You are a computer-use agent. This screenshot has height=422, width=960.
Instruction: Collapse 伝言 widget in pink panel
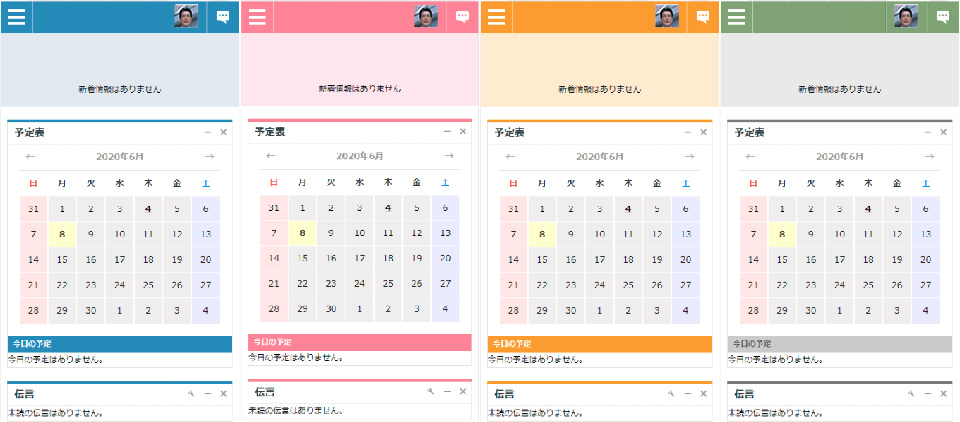[x=447, y=392]
